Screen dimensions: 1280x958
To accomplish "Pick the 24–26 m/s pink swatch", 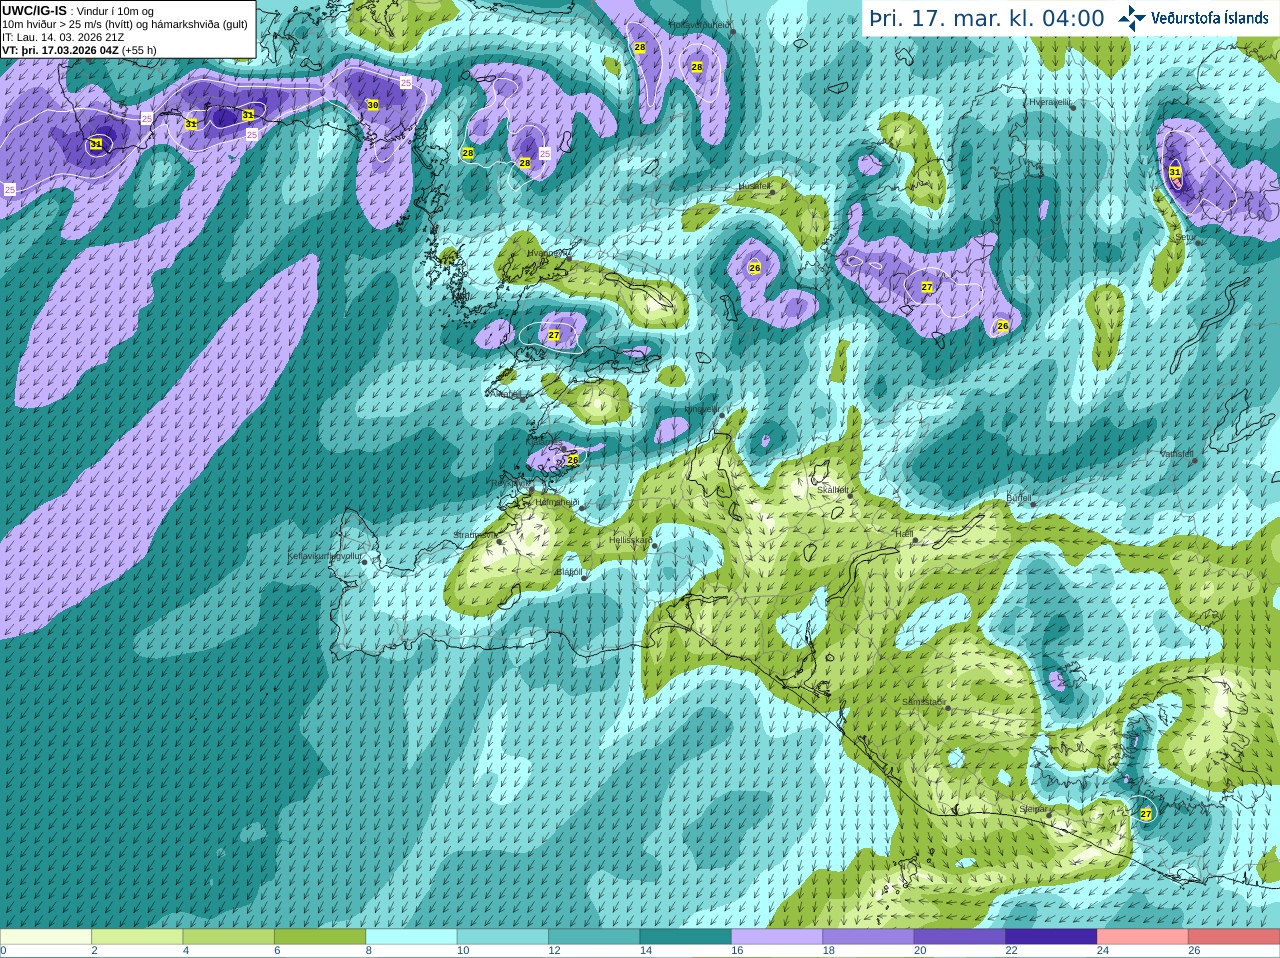I will click(x=1143, y=937).
